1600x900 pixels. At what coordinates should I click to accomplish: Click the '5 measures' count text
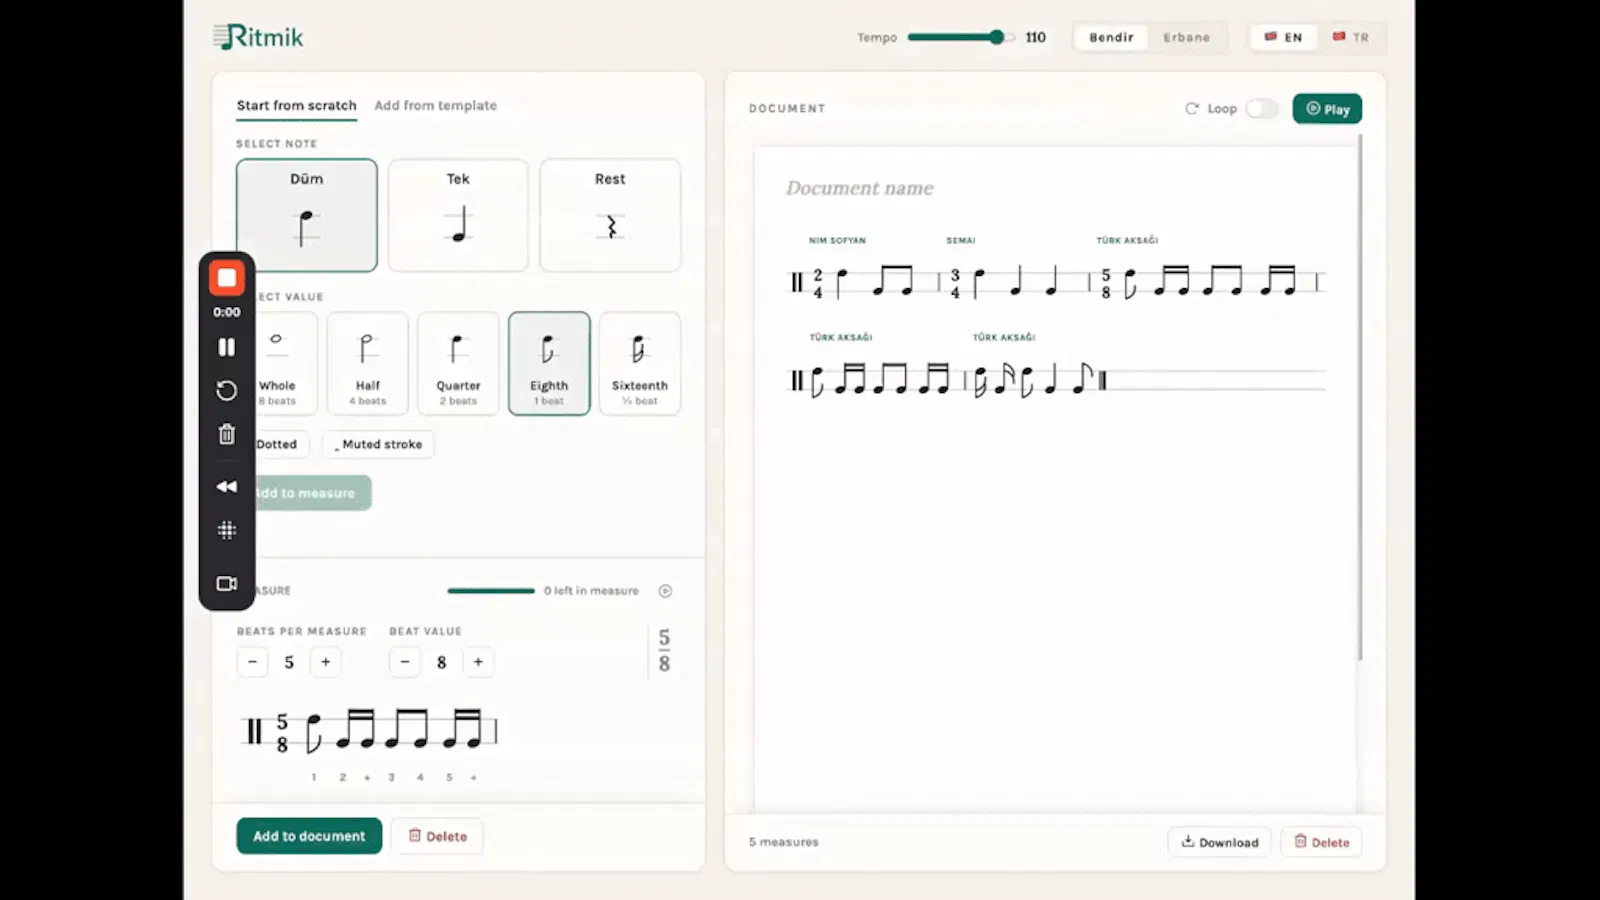(783, 842)
